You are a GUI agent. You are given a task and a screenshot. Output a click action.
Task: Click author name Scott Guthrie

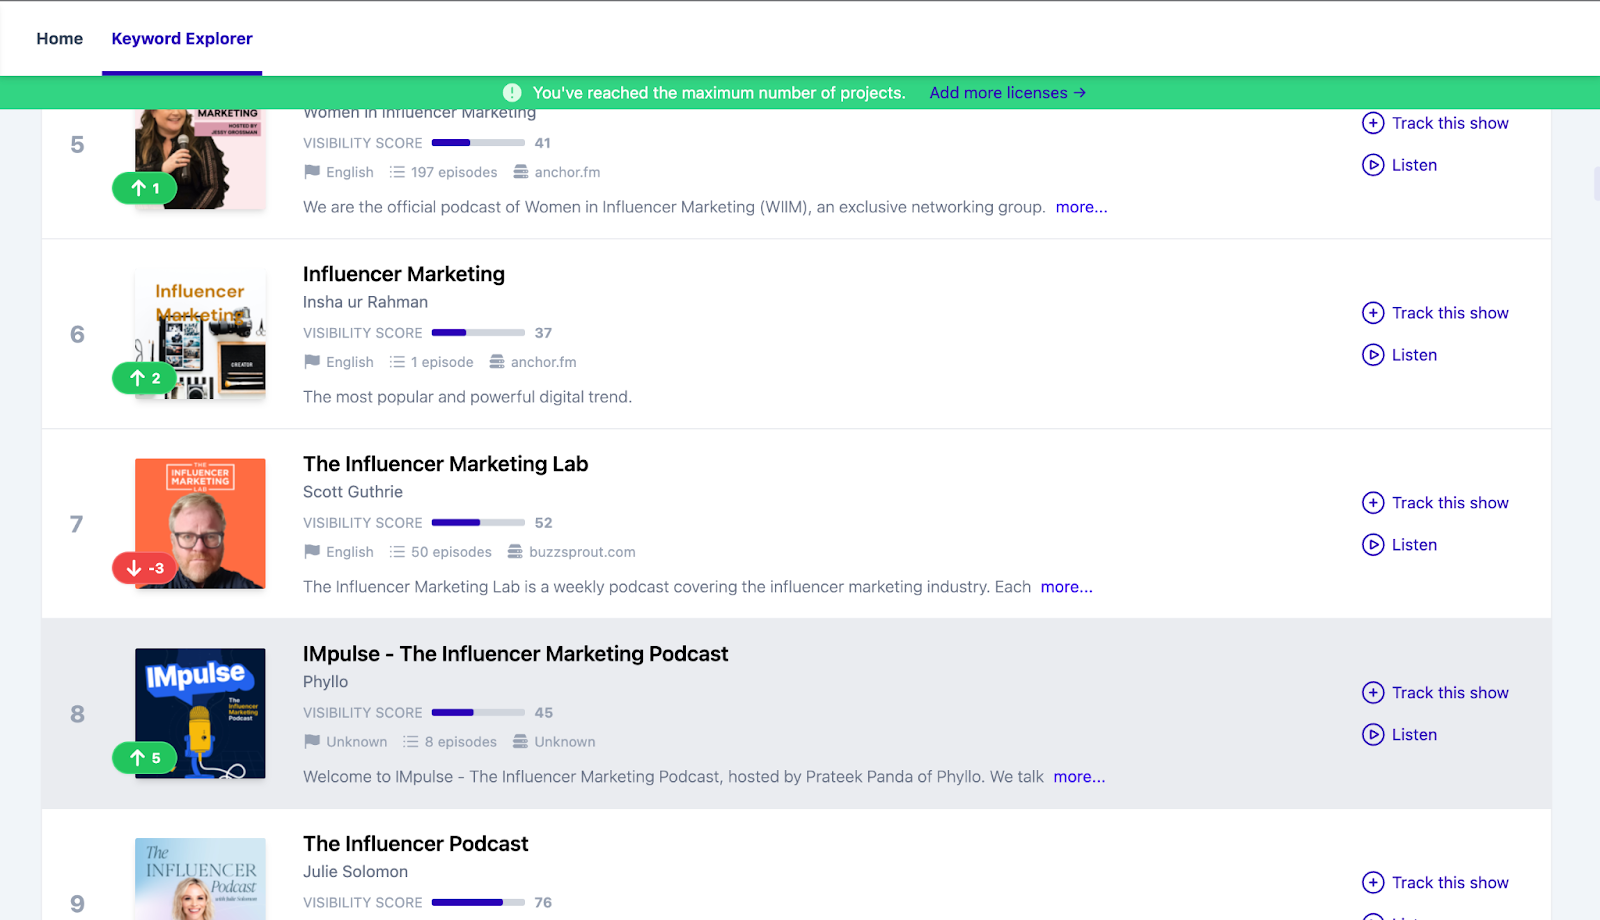353,492
